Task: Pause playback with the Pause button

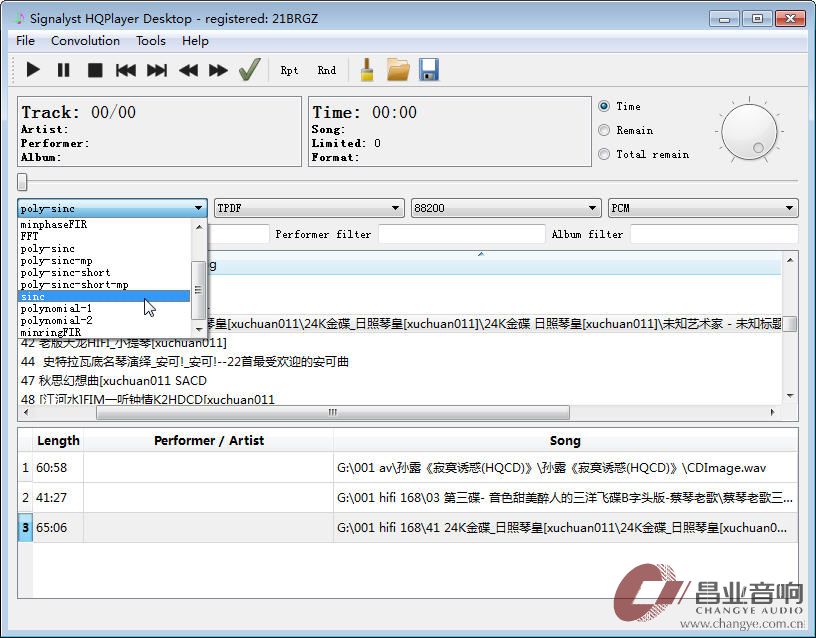Action: click(63, 70)
